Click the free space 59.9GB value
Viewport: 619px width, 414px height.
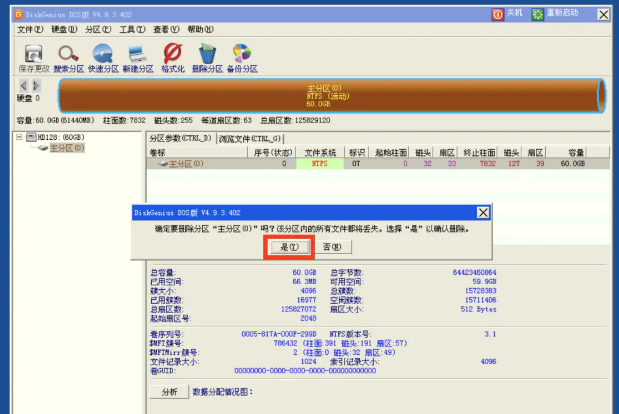point(484,281)
